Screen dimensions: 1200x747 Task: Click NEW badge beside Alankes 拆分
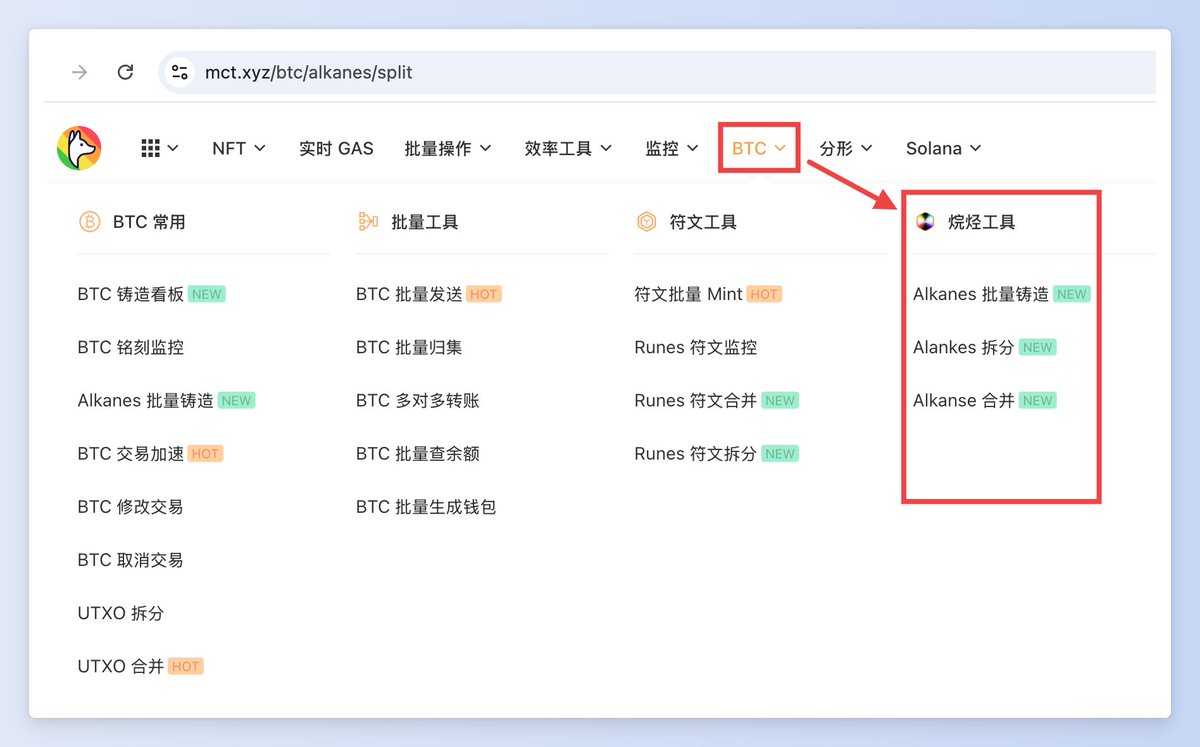1038,347
